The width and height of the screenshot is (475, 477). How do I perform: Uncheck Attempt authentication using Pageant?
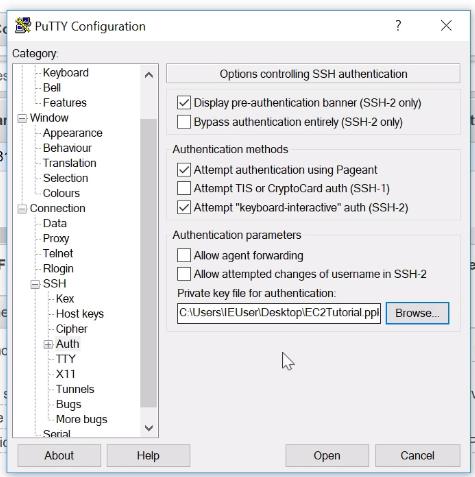[x=184, y=170]
